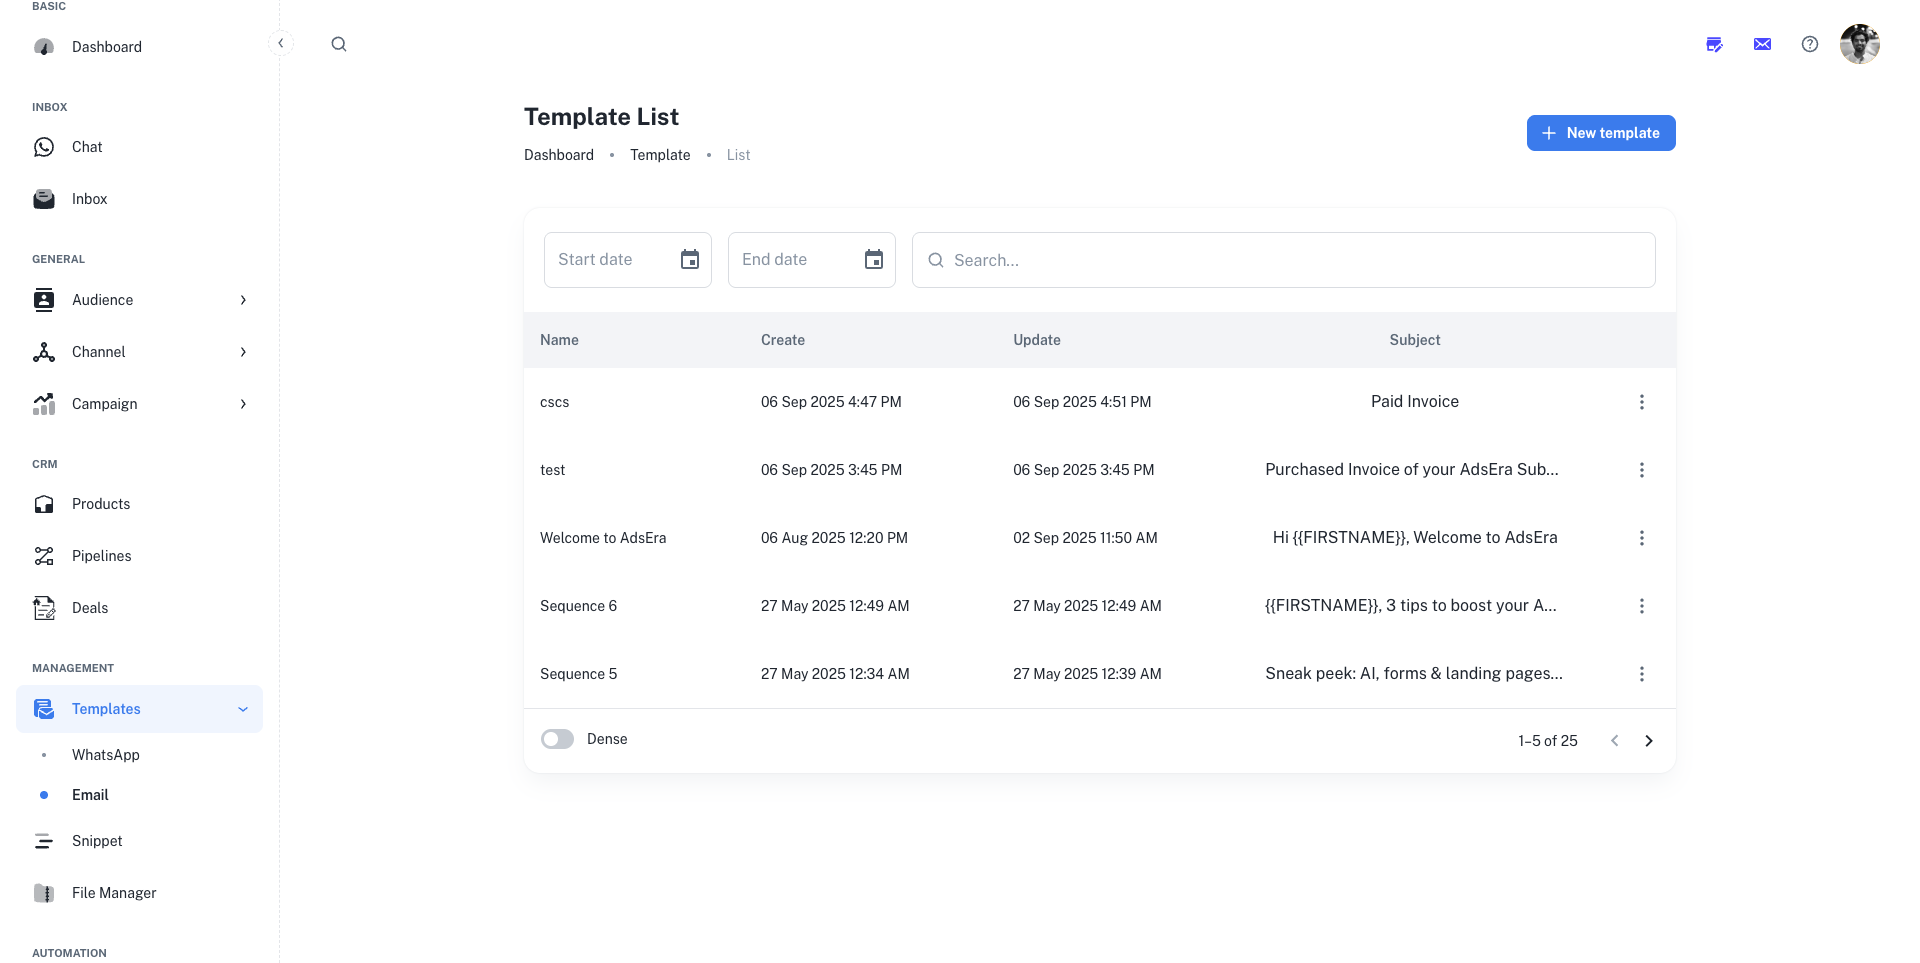Open row actions for Sequence 5 template
Viewport: 1920px width, 963px height.
1641,674
